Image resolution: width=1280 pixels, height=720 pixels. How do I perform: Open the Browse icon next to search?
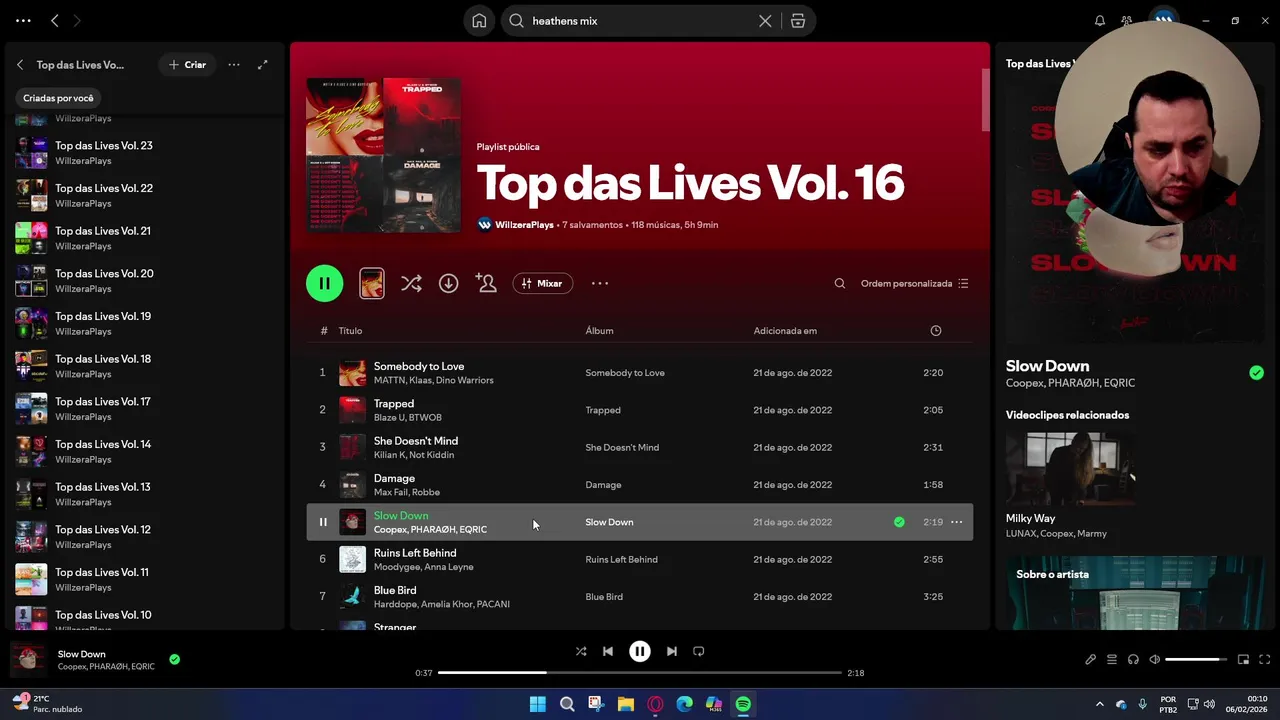click(x=798, y=21)
